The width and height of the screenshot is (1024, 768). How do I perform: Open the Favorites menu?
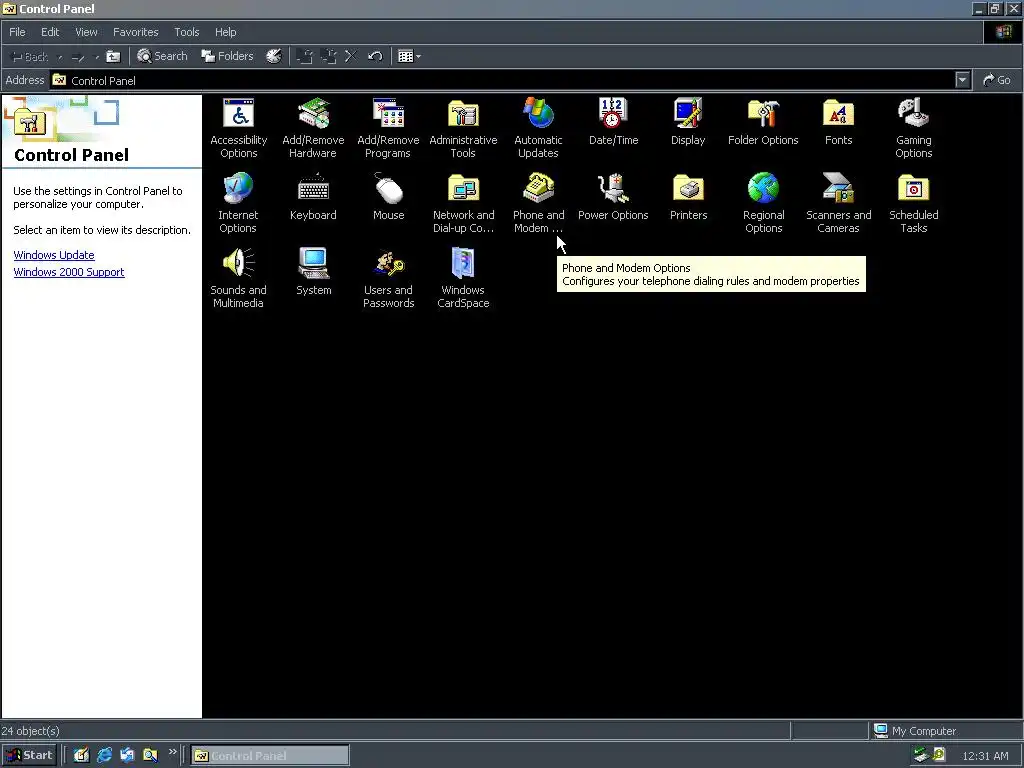pos(135,32)
